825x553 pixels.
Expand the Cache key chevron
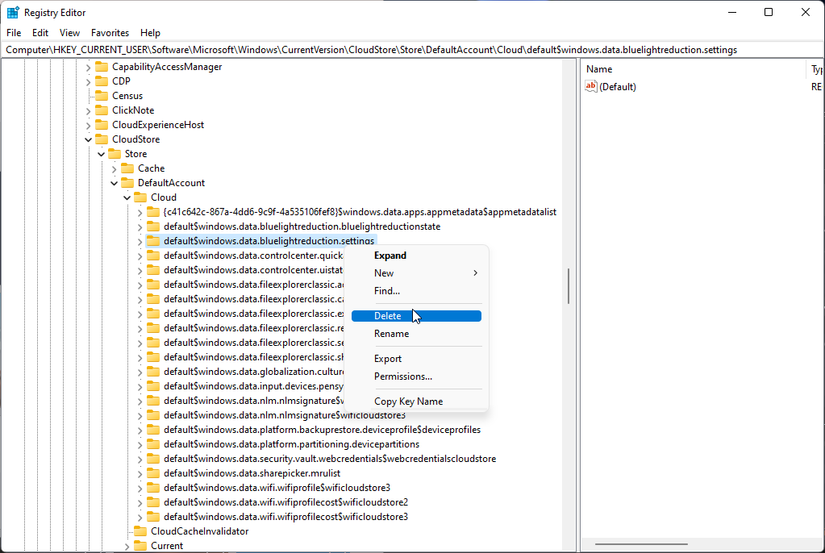[114, 169]
